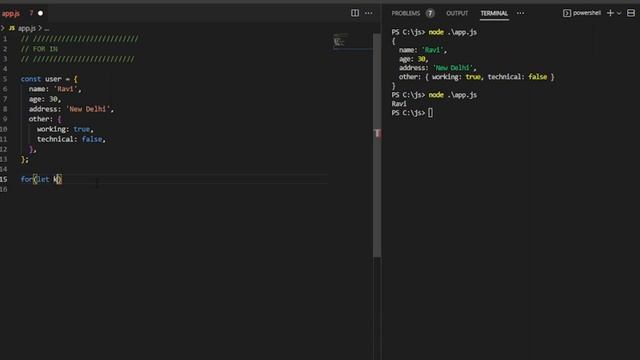
Task: Show more panel tabs ellipsis
Action: (520, 13)
